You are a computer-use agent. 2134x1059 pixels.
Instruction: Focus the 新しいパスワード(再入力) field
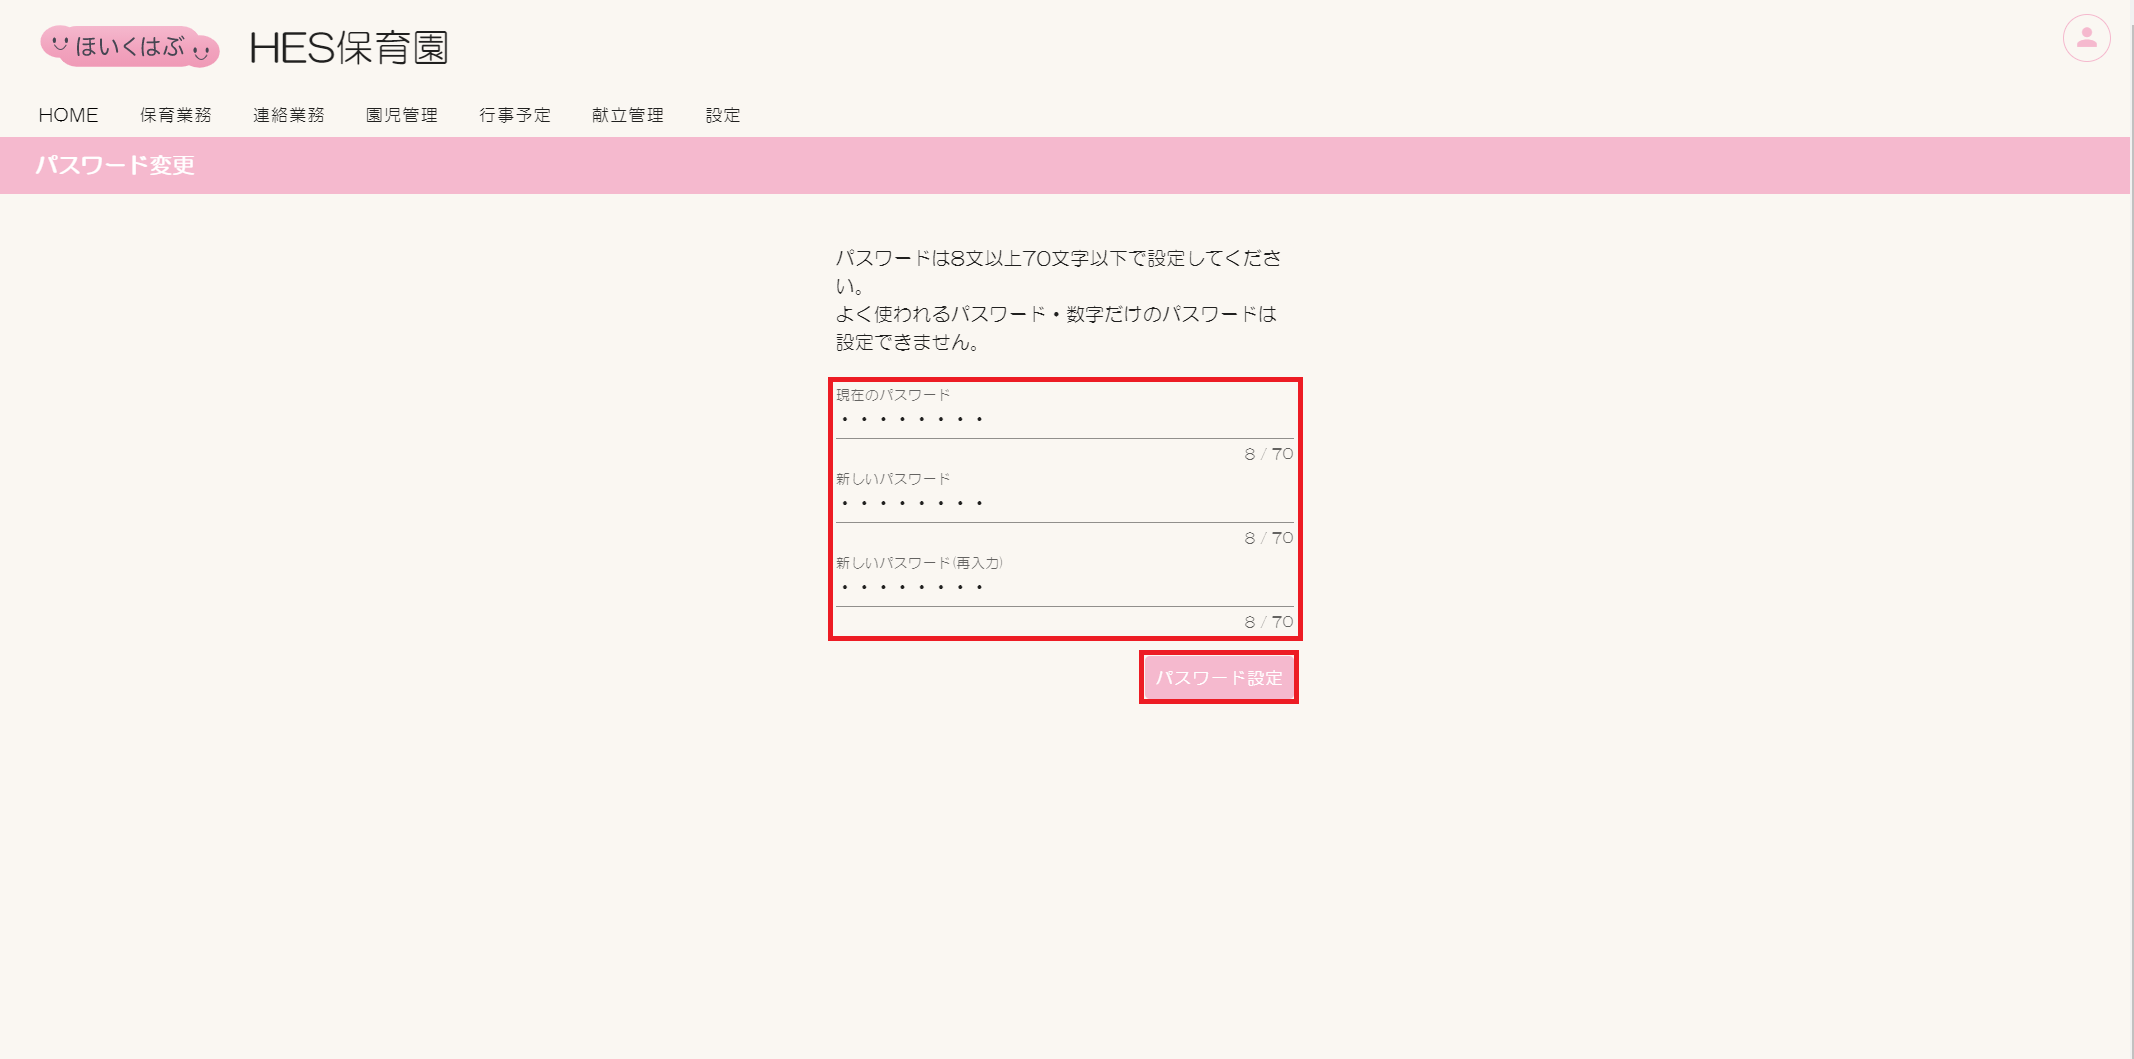point(1064,587)
